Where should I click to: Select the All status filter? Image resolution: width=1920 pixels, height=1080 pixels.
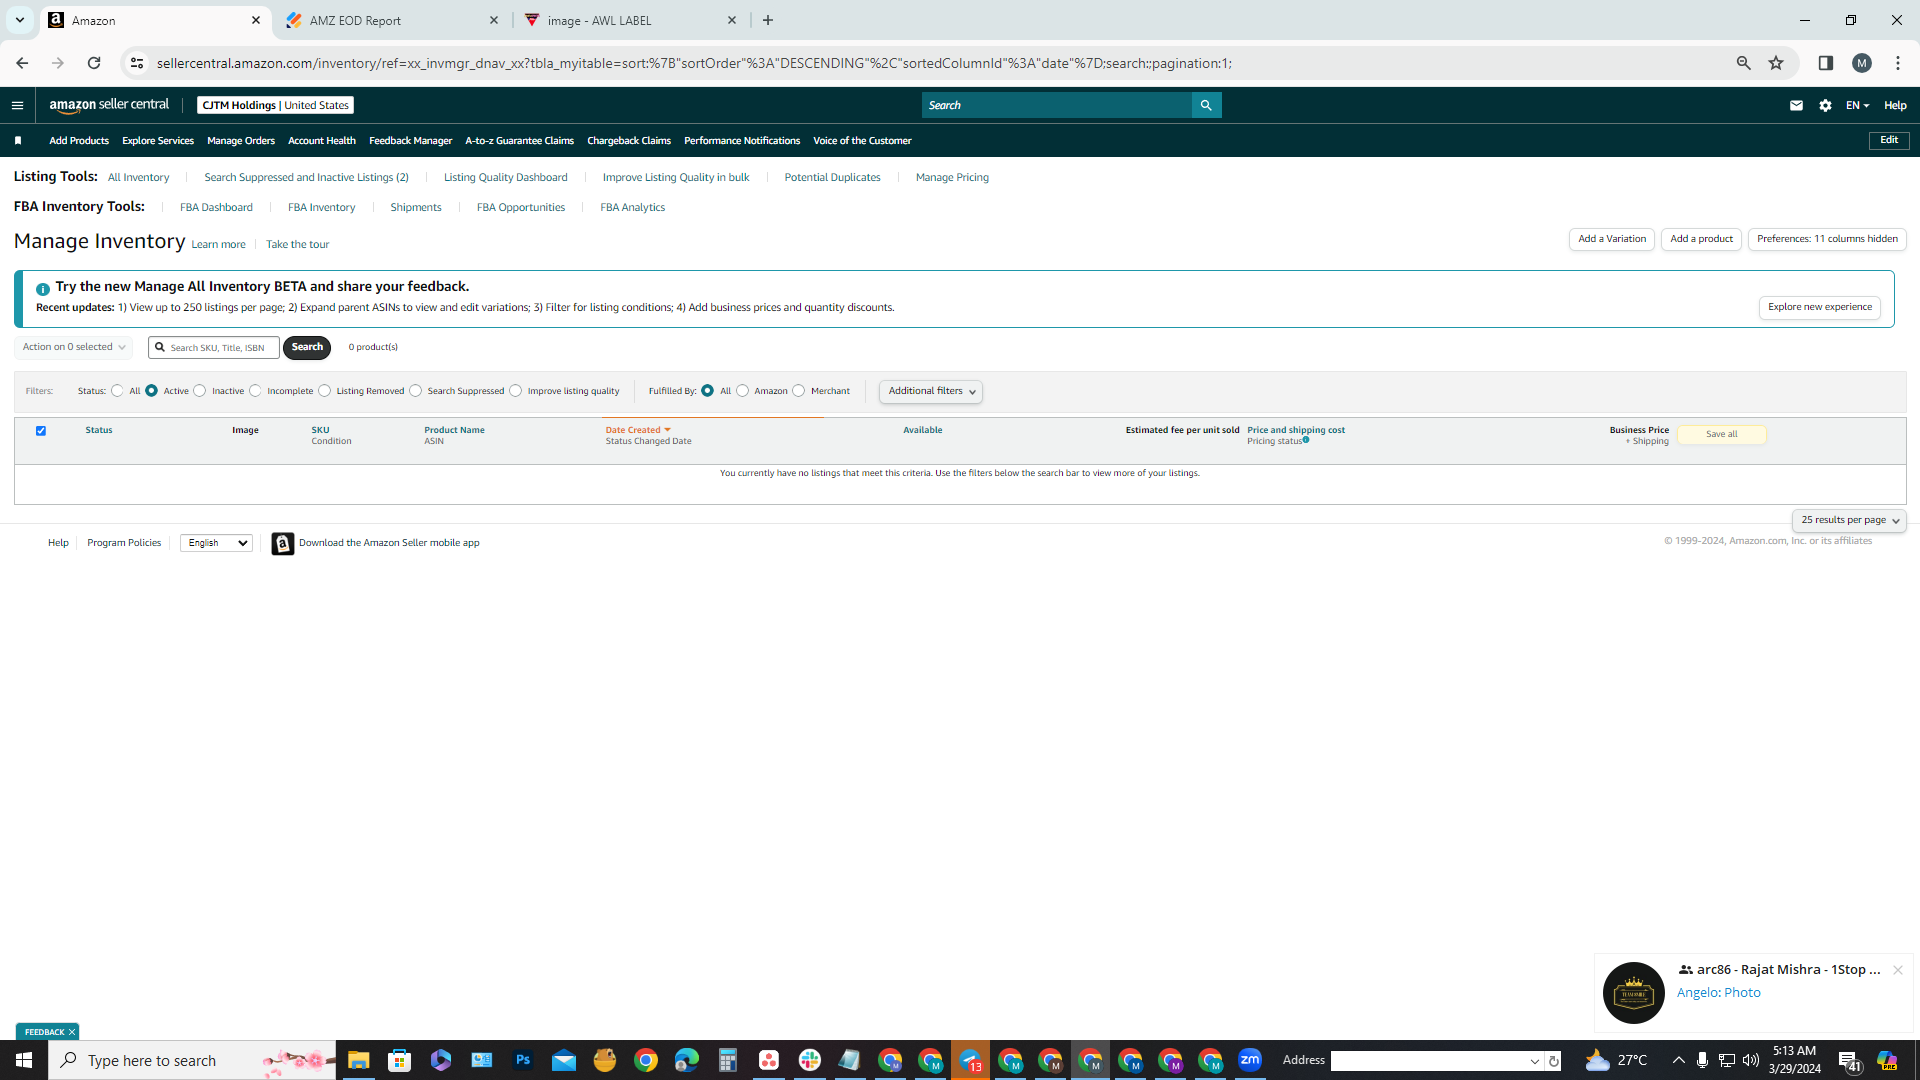click(x=117, y=391)
